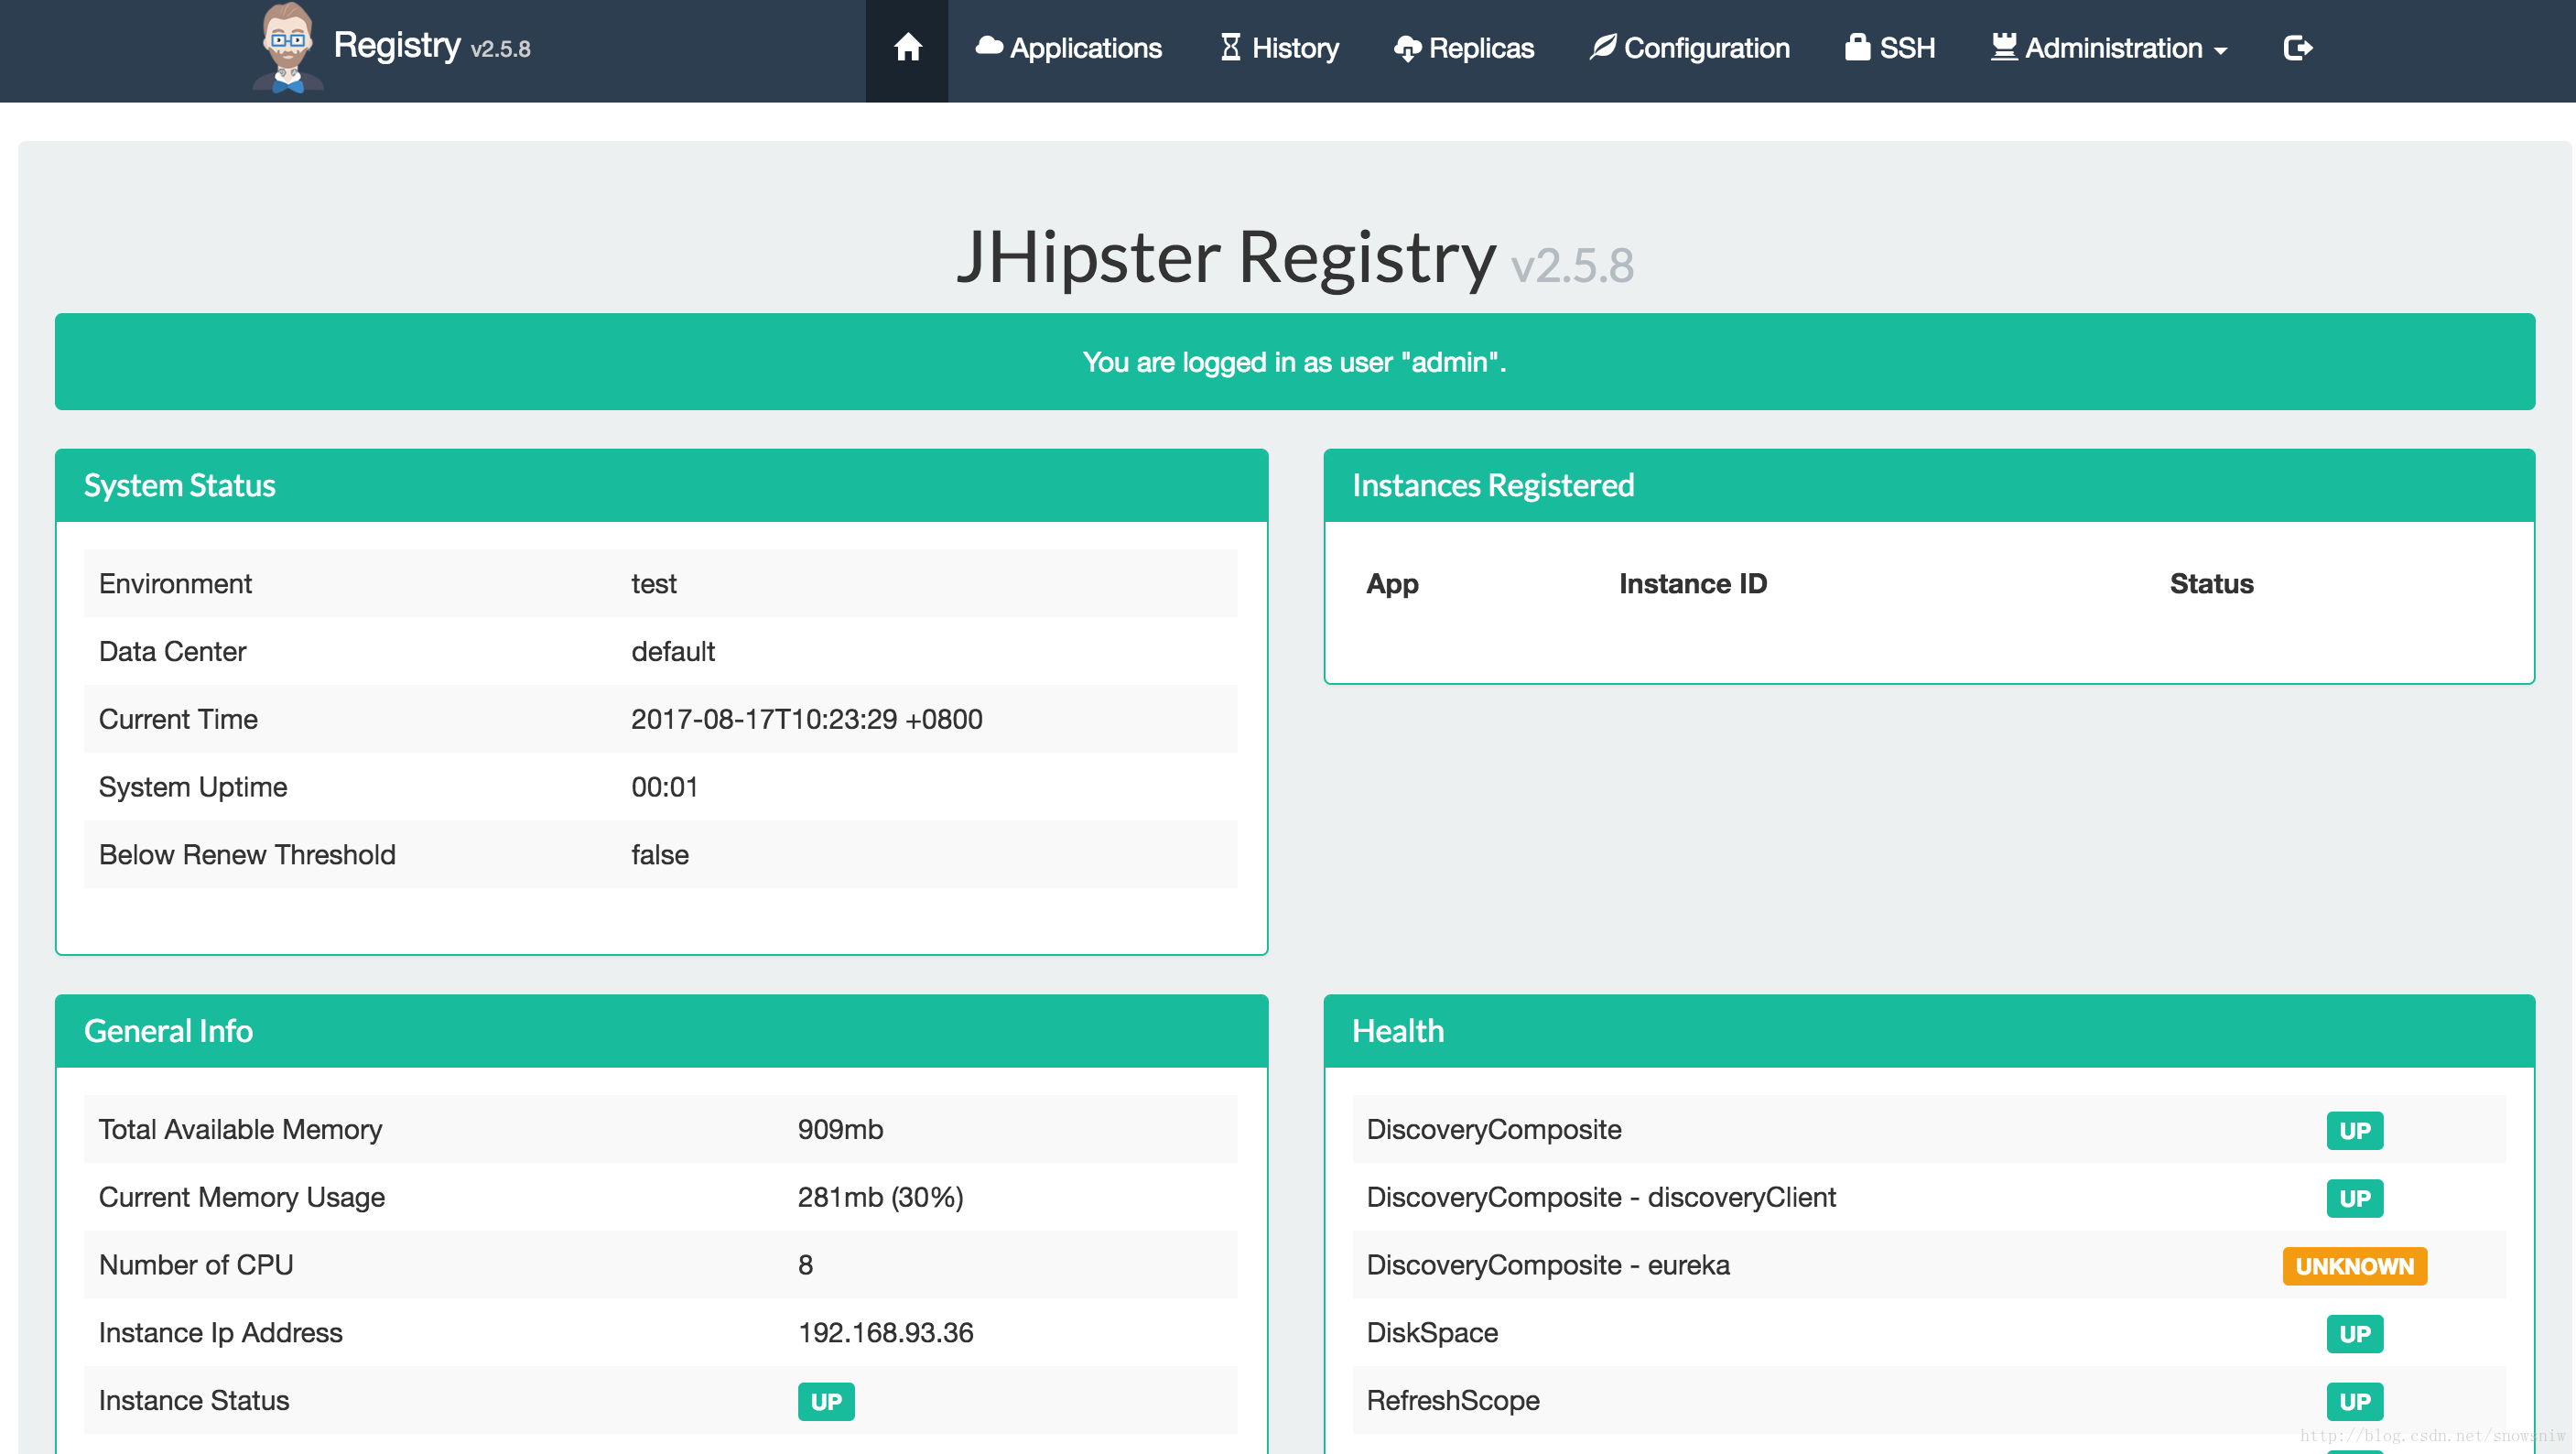Image resolution: width=2576 pixels, height=1454 pixels.
Task: Click the General Info panel header
Action: (x=661, y=1031)
